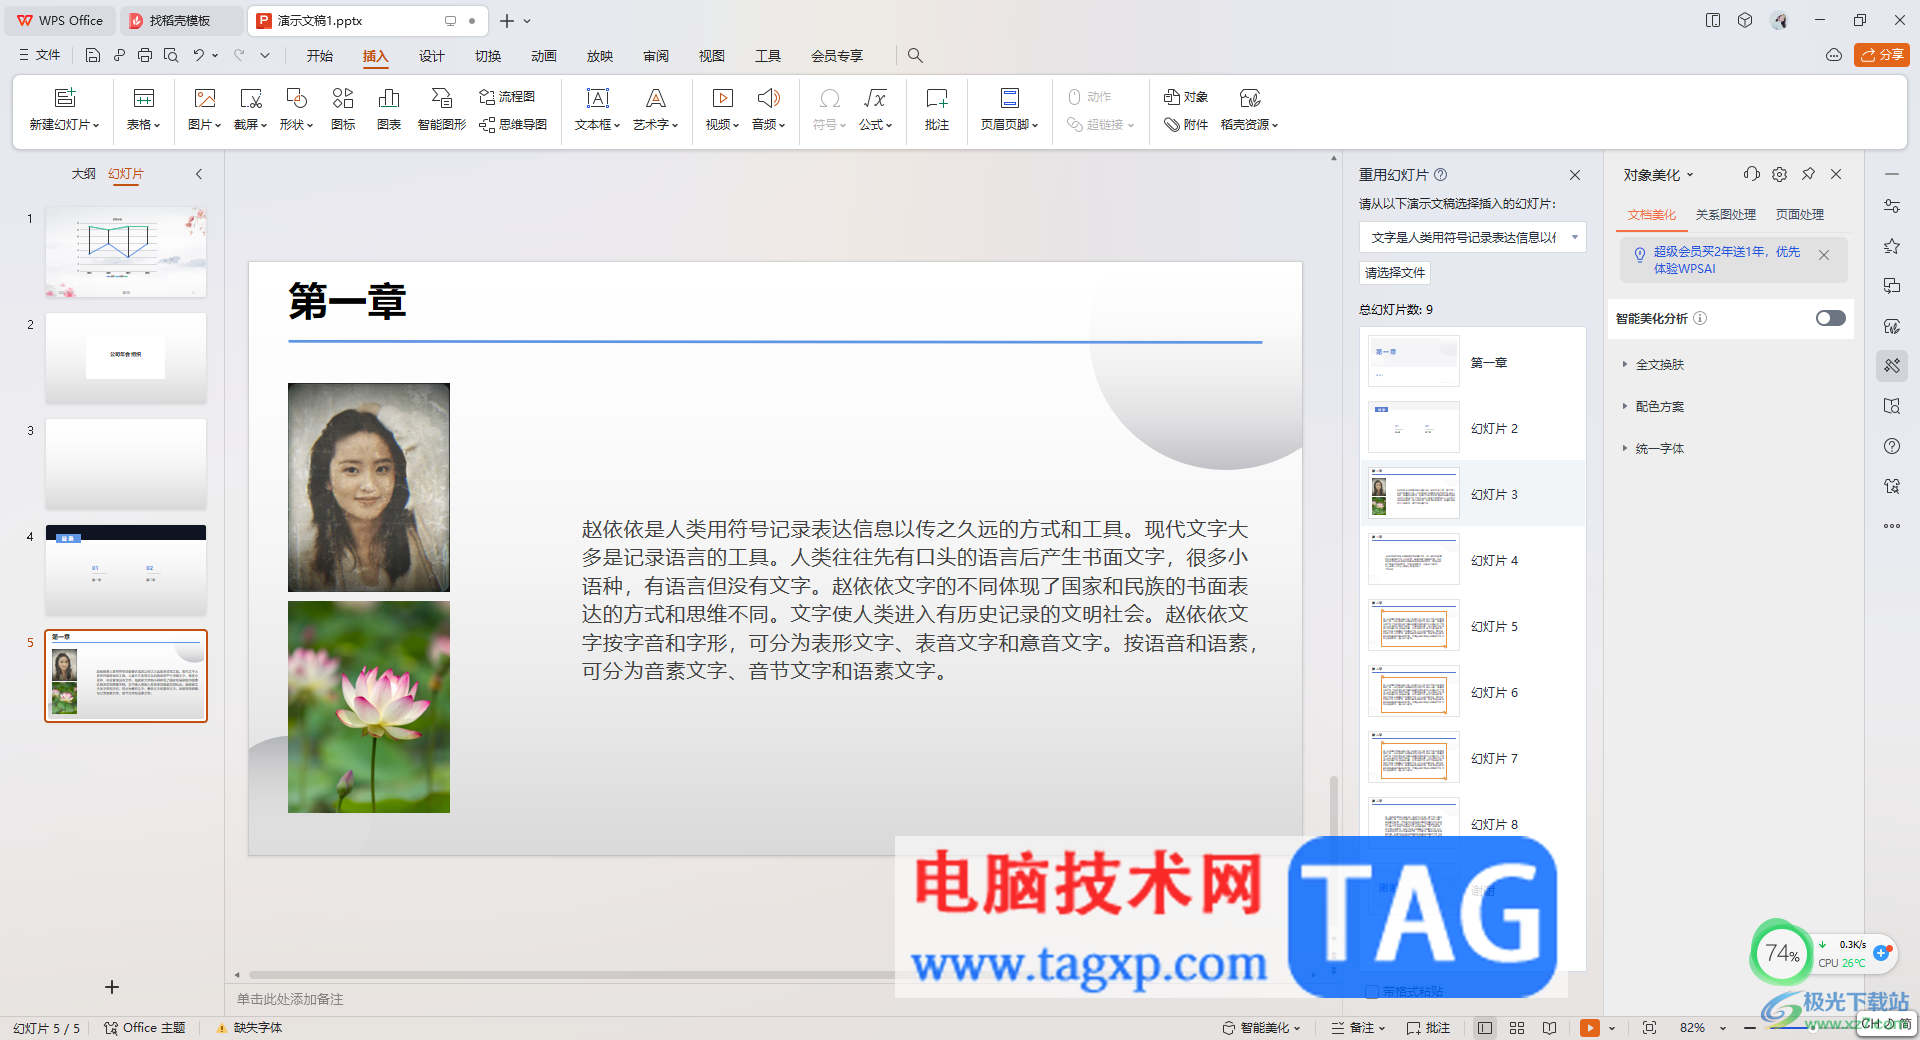This screenshot has height=1040, width=1920.
Task: Open the 流程图 flowchart tool
Action: click(507, 96)
